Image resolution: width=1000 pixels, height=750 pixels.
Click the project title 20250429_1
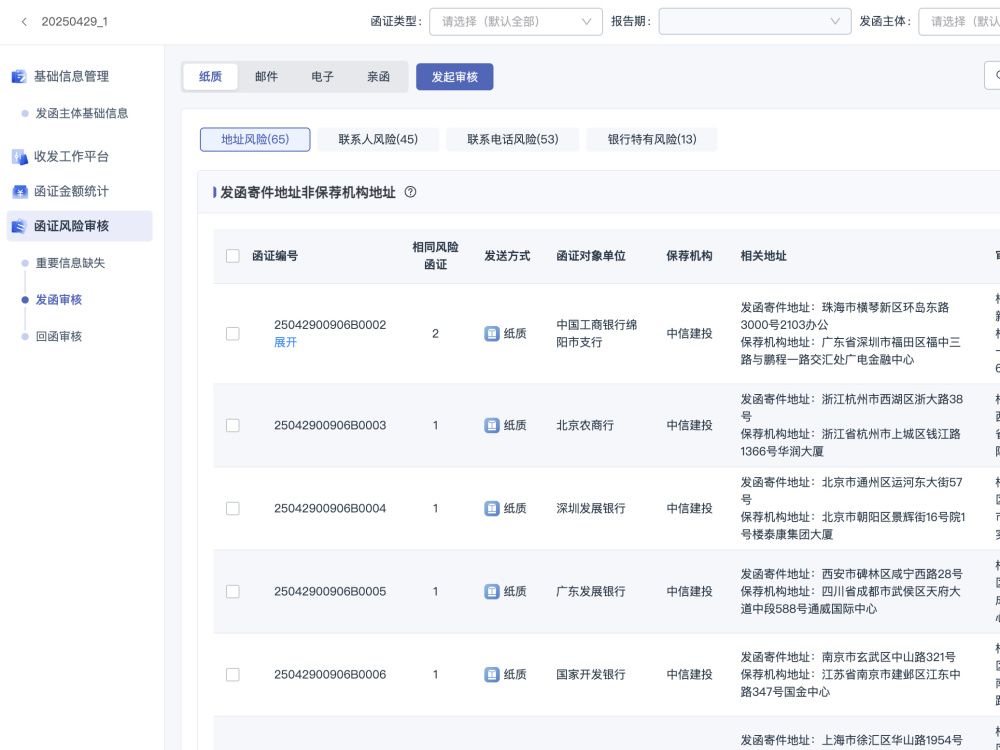click(x=75, y=22)
